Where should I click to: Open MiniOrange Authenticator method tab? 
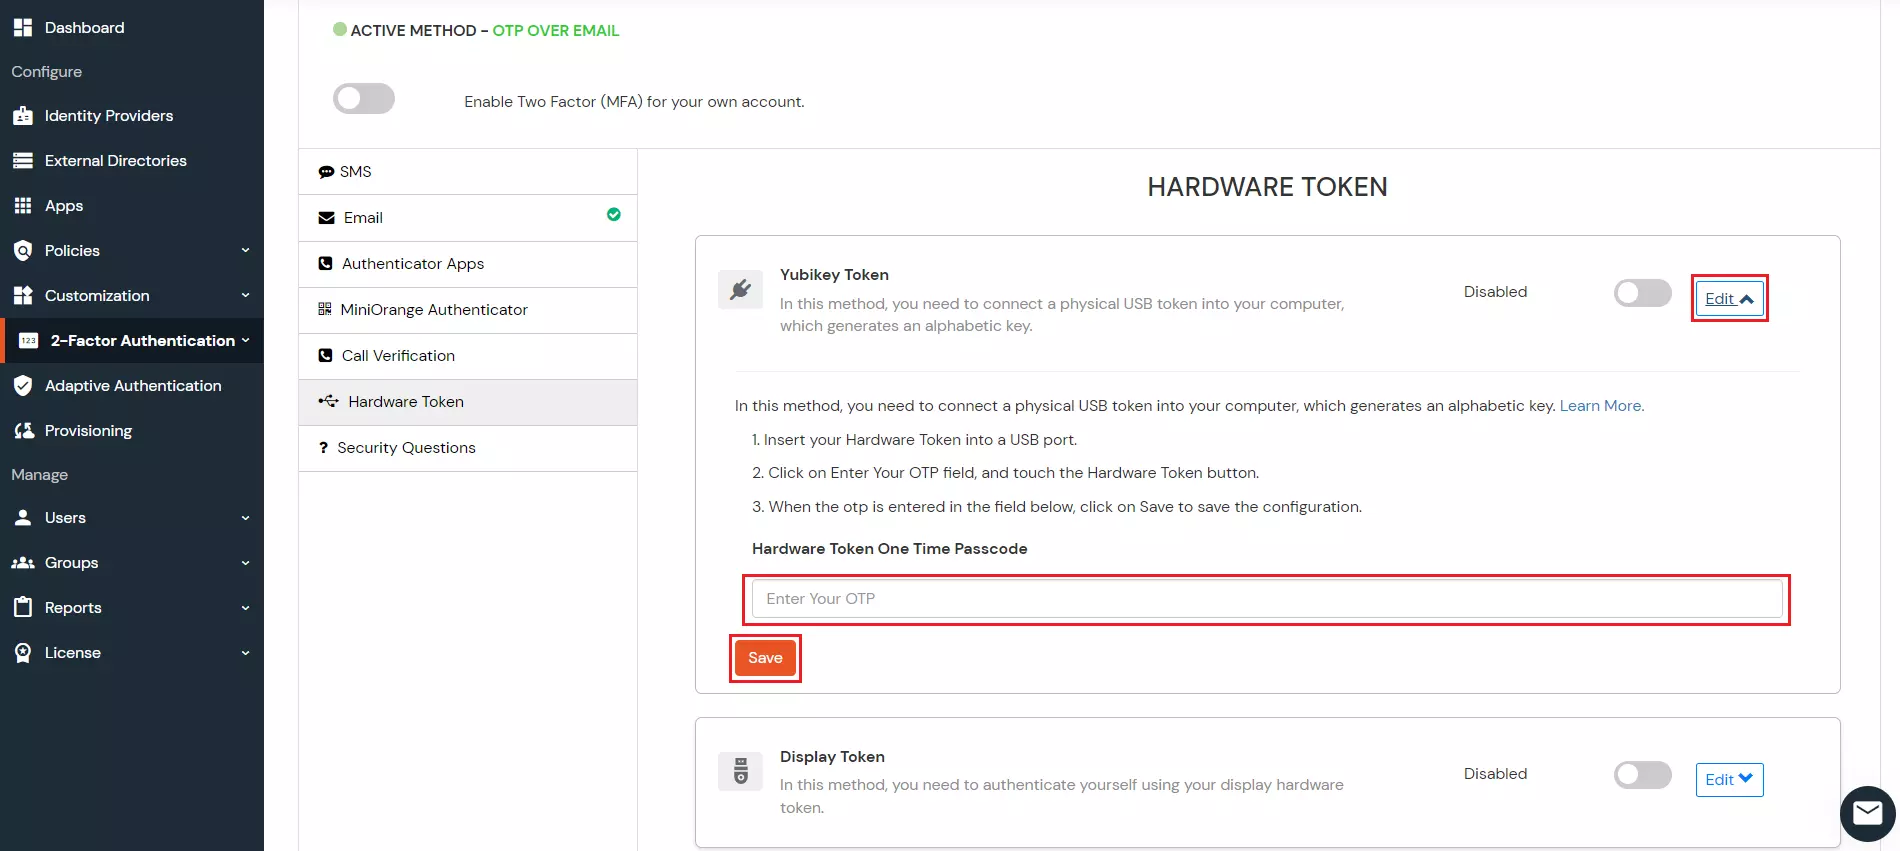(x=468, y=310)
